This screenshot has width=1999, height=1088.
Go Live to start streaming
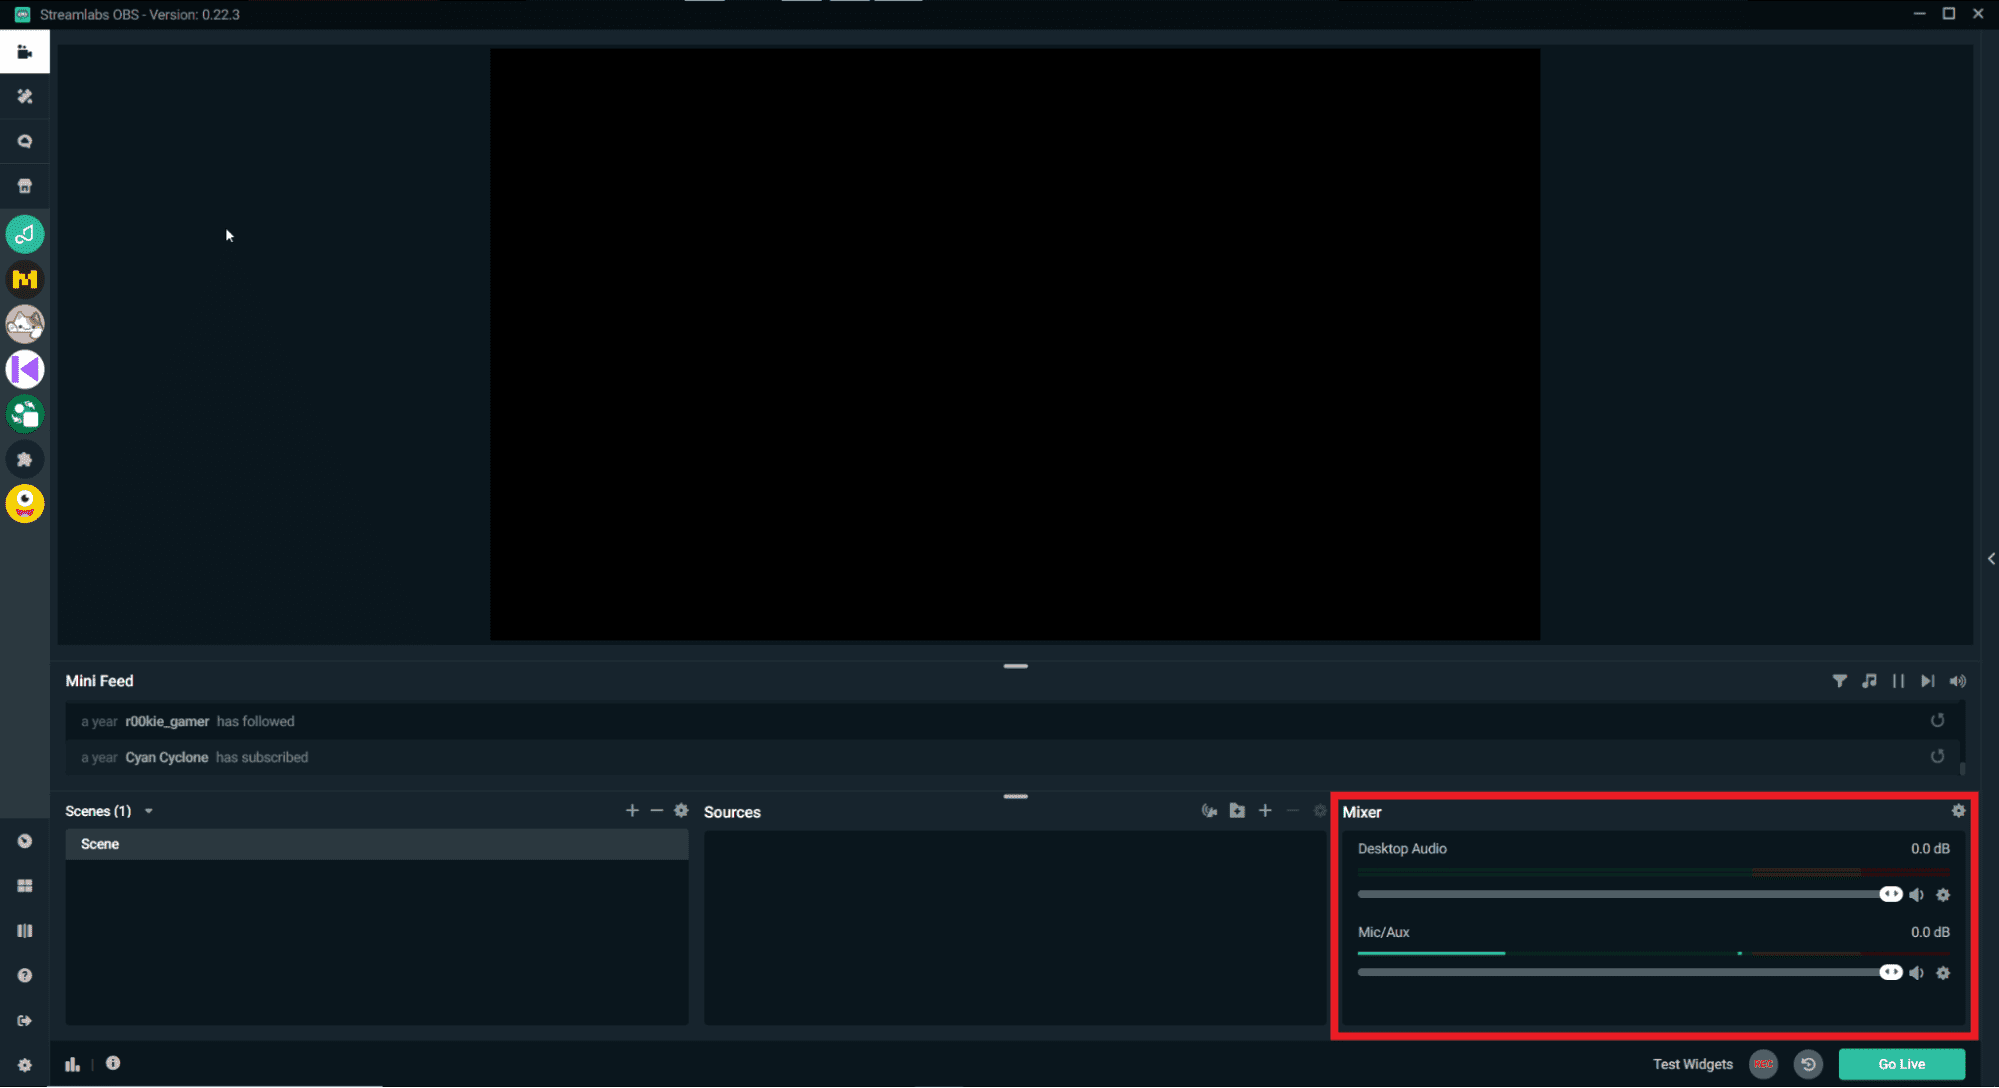[1904, 1064]
